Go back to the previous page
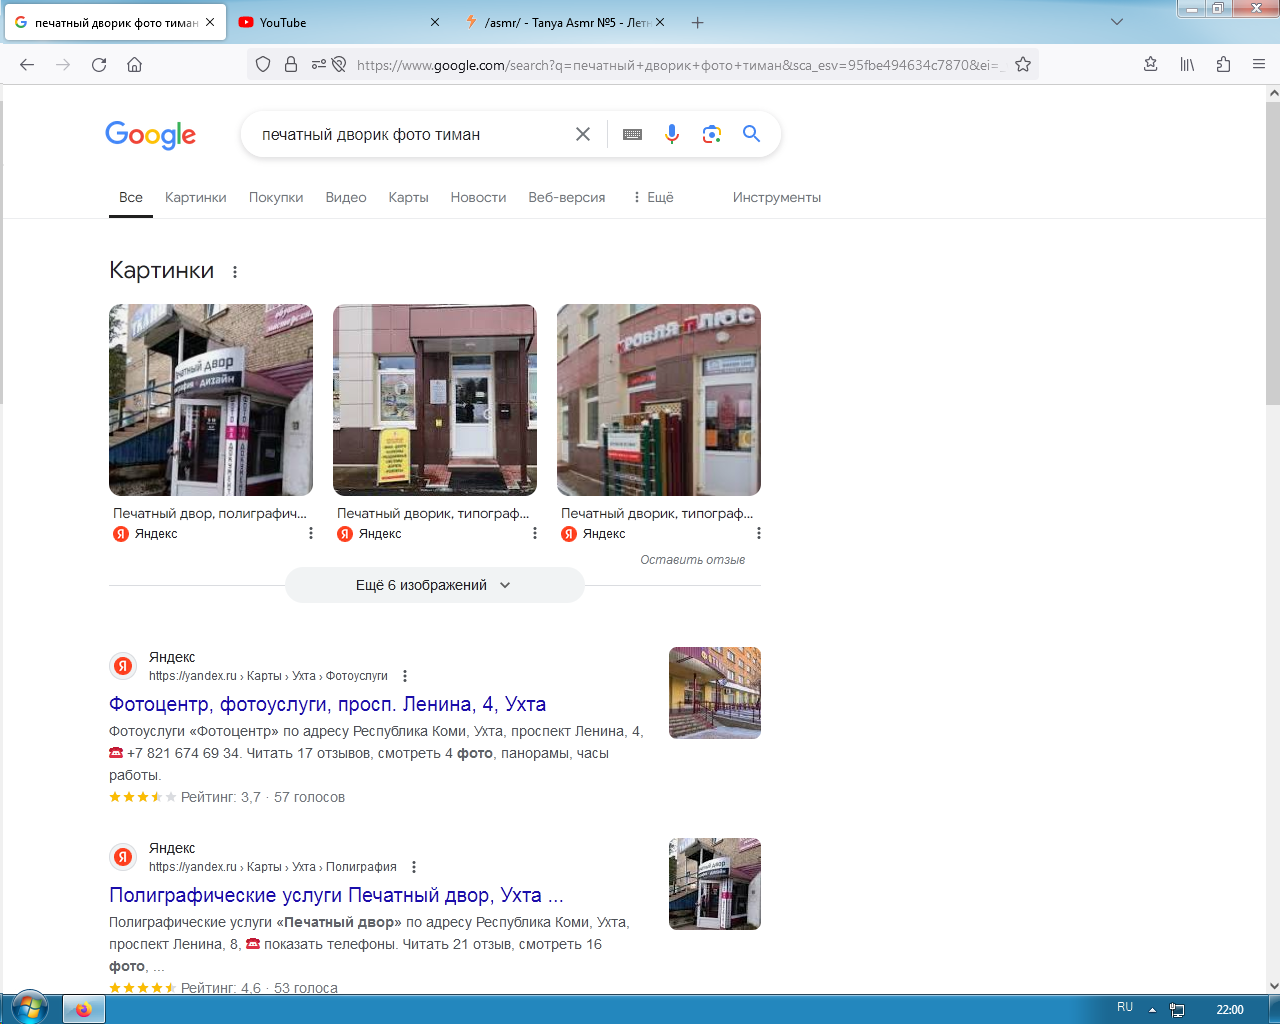Image resolution: width=1280 pixels, height=1024 pixels. [x=27, y=65]
